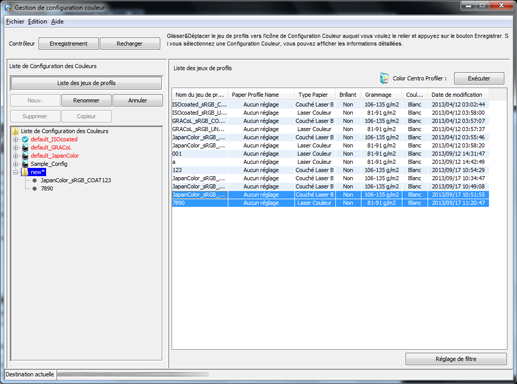Click the application icon in the title bar
The height and width of the screenshot is (384, 517).
[x=8, y=7]
